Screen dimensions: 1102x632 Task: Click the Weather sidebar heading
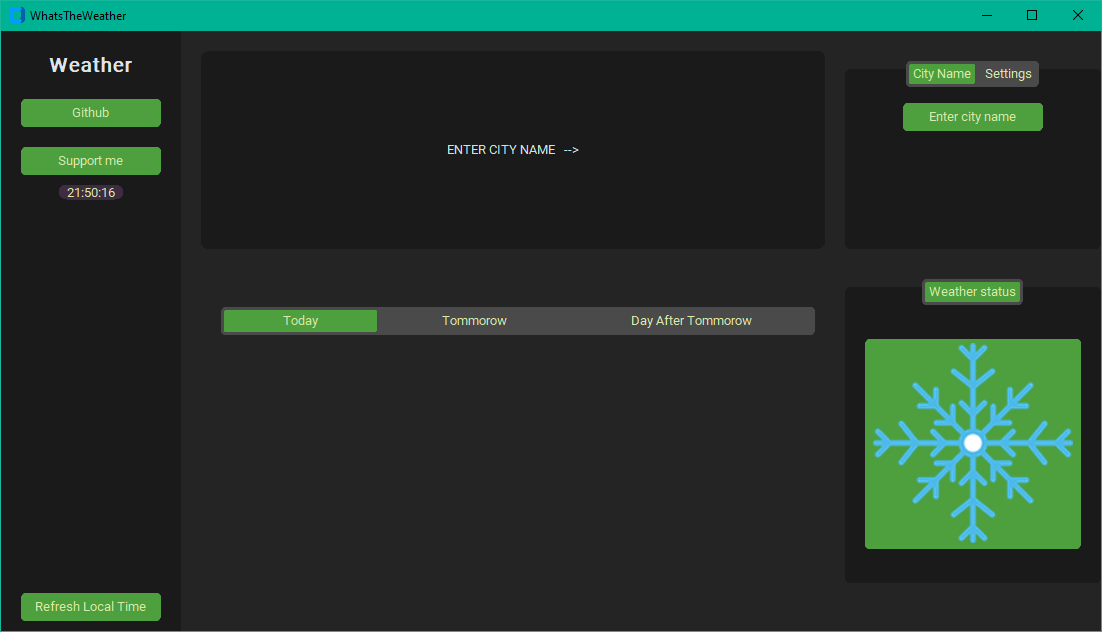click(x=91, y=65)
